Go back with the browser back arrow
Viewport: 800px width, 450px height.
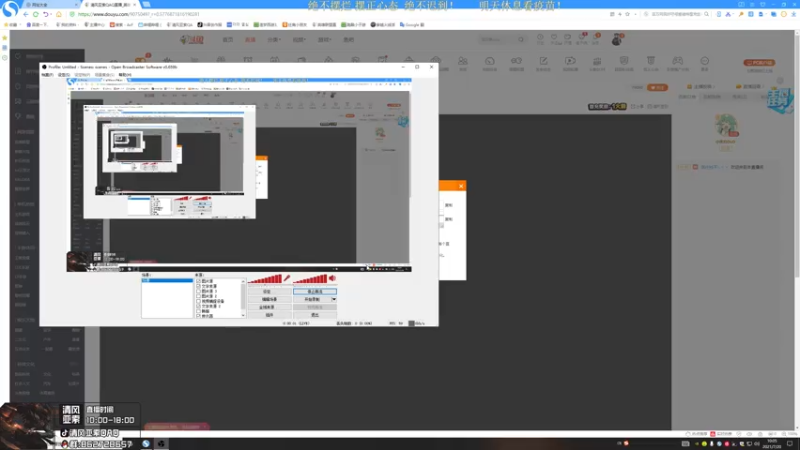click(26, 14)
